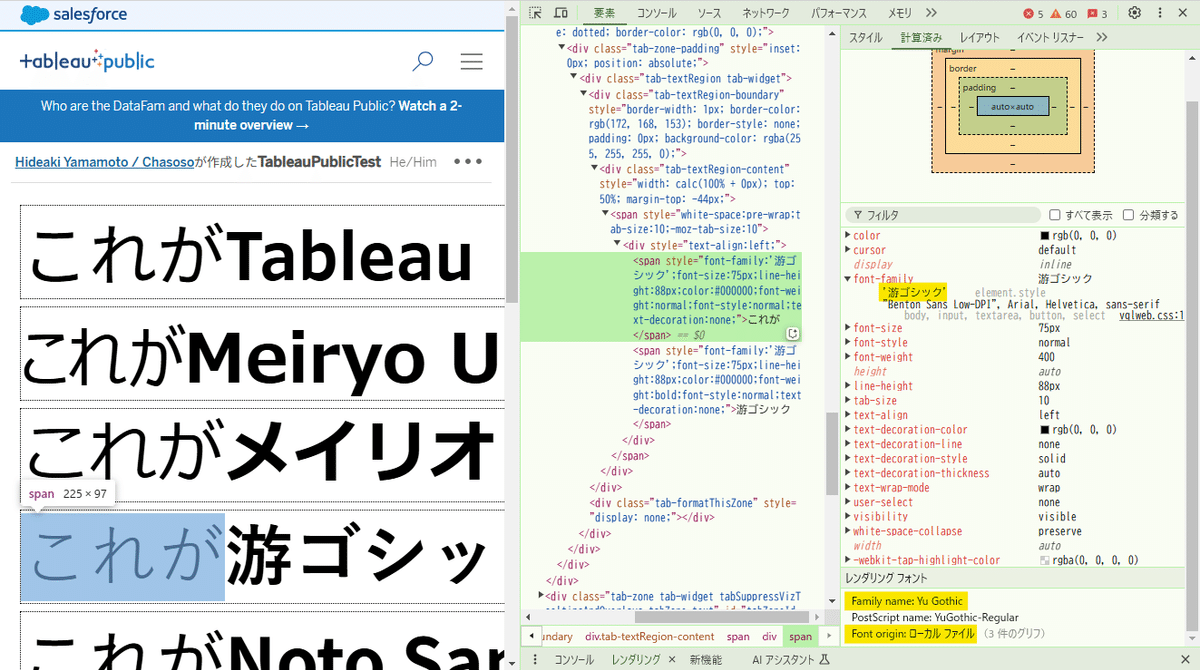Open the vqlweb.css:1 source link

click(x=1151, y=316)
